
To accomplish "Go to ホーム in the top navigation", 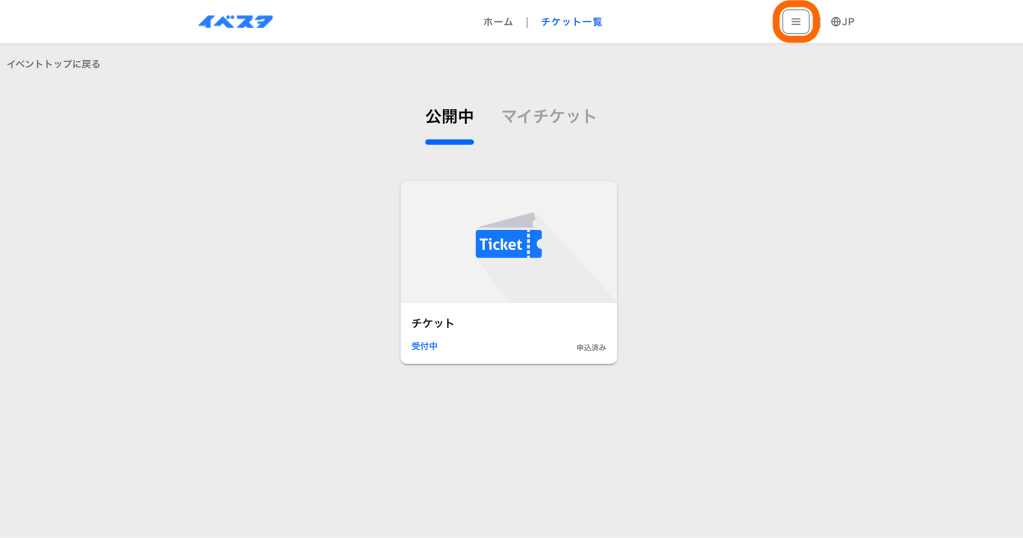I will point(498,22).
